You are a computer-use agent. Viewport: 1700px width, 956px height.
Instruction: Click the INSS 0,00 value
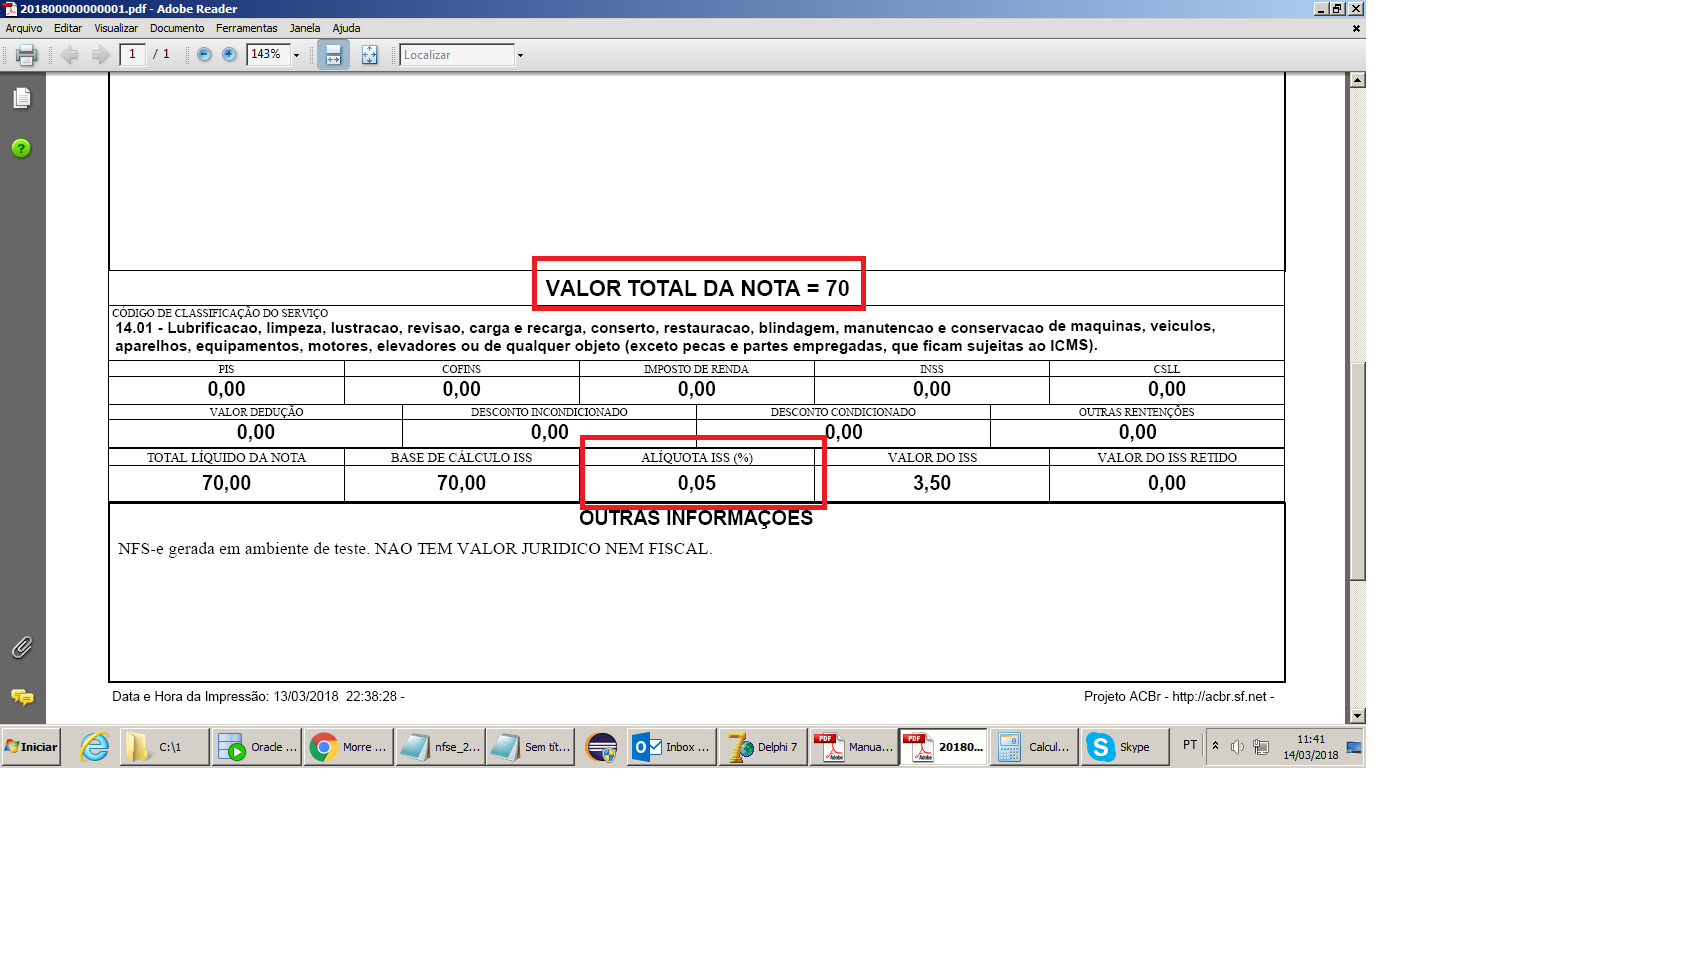(x=932, y=389)
